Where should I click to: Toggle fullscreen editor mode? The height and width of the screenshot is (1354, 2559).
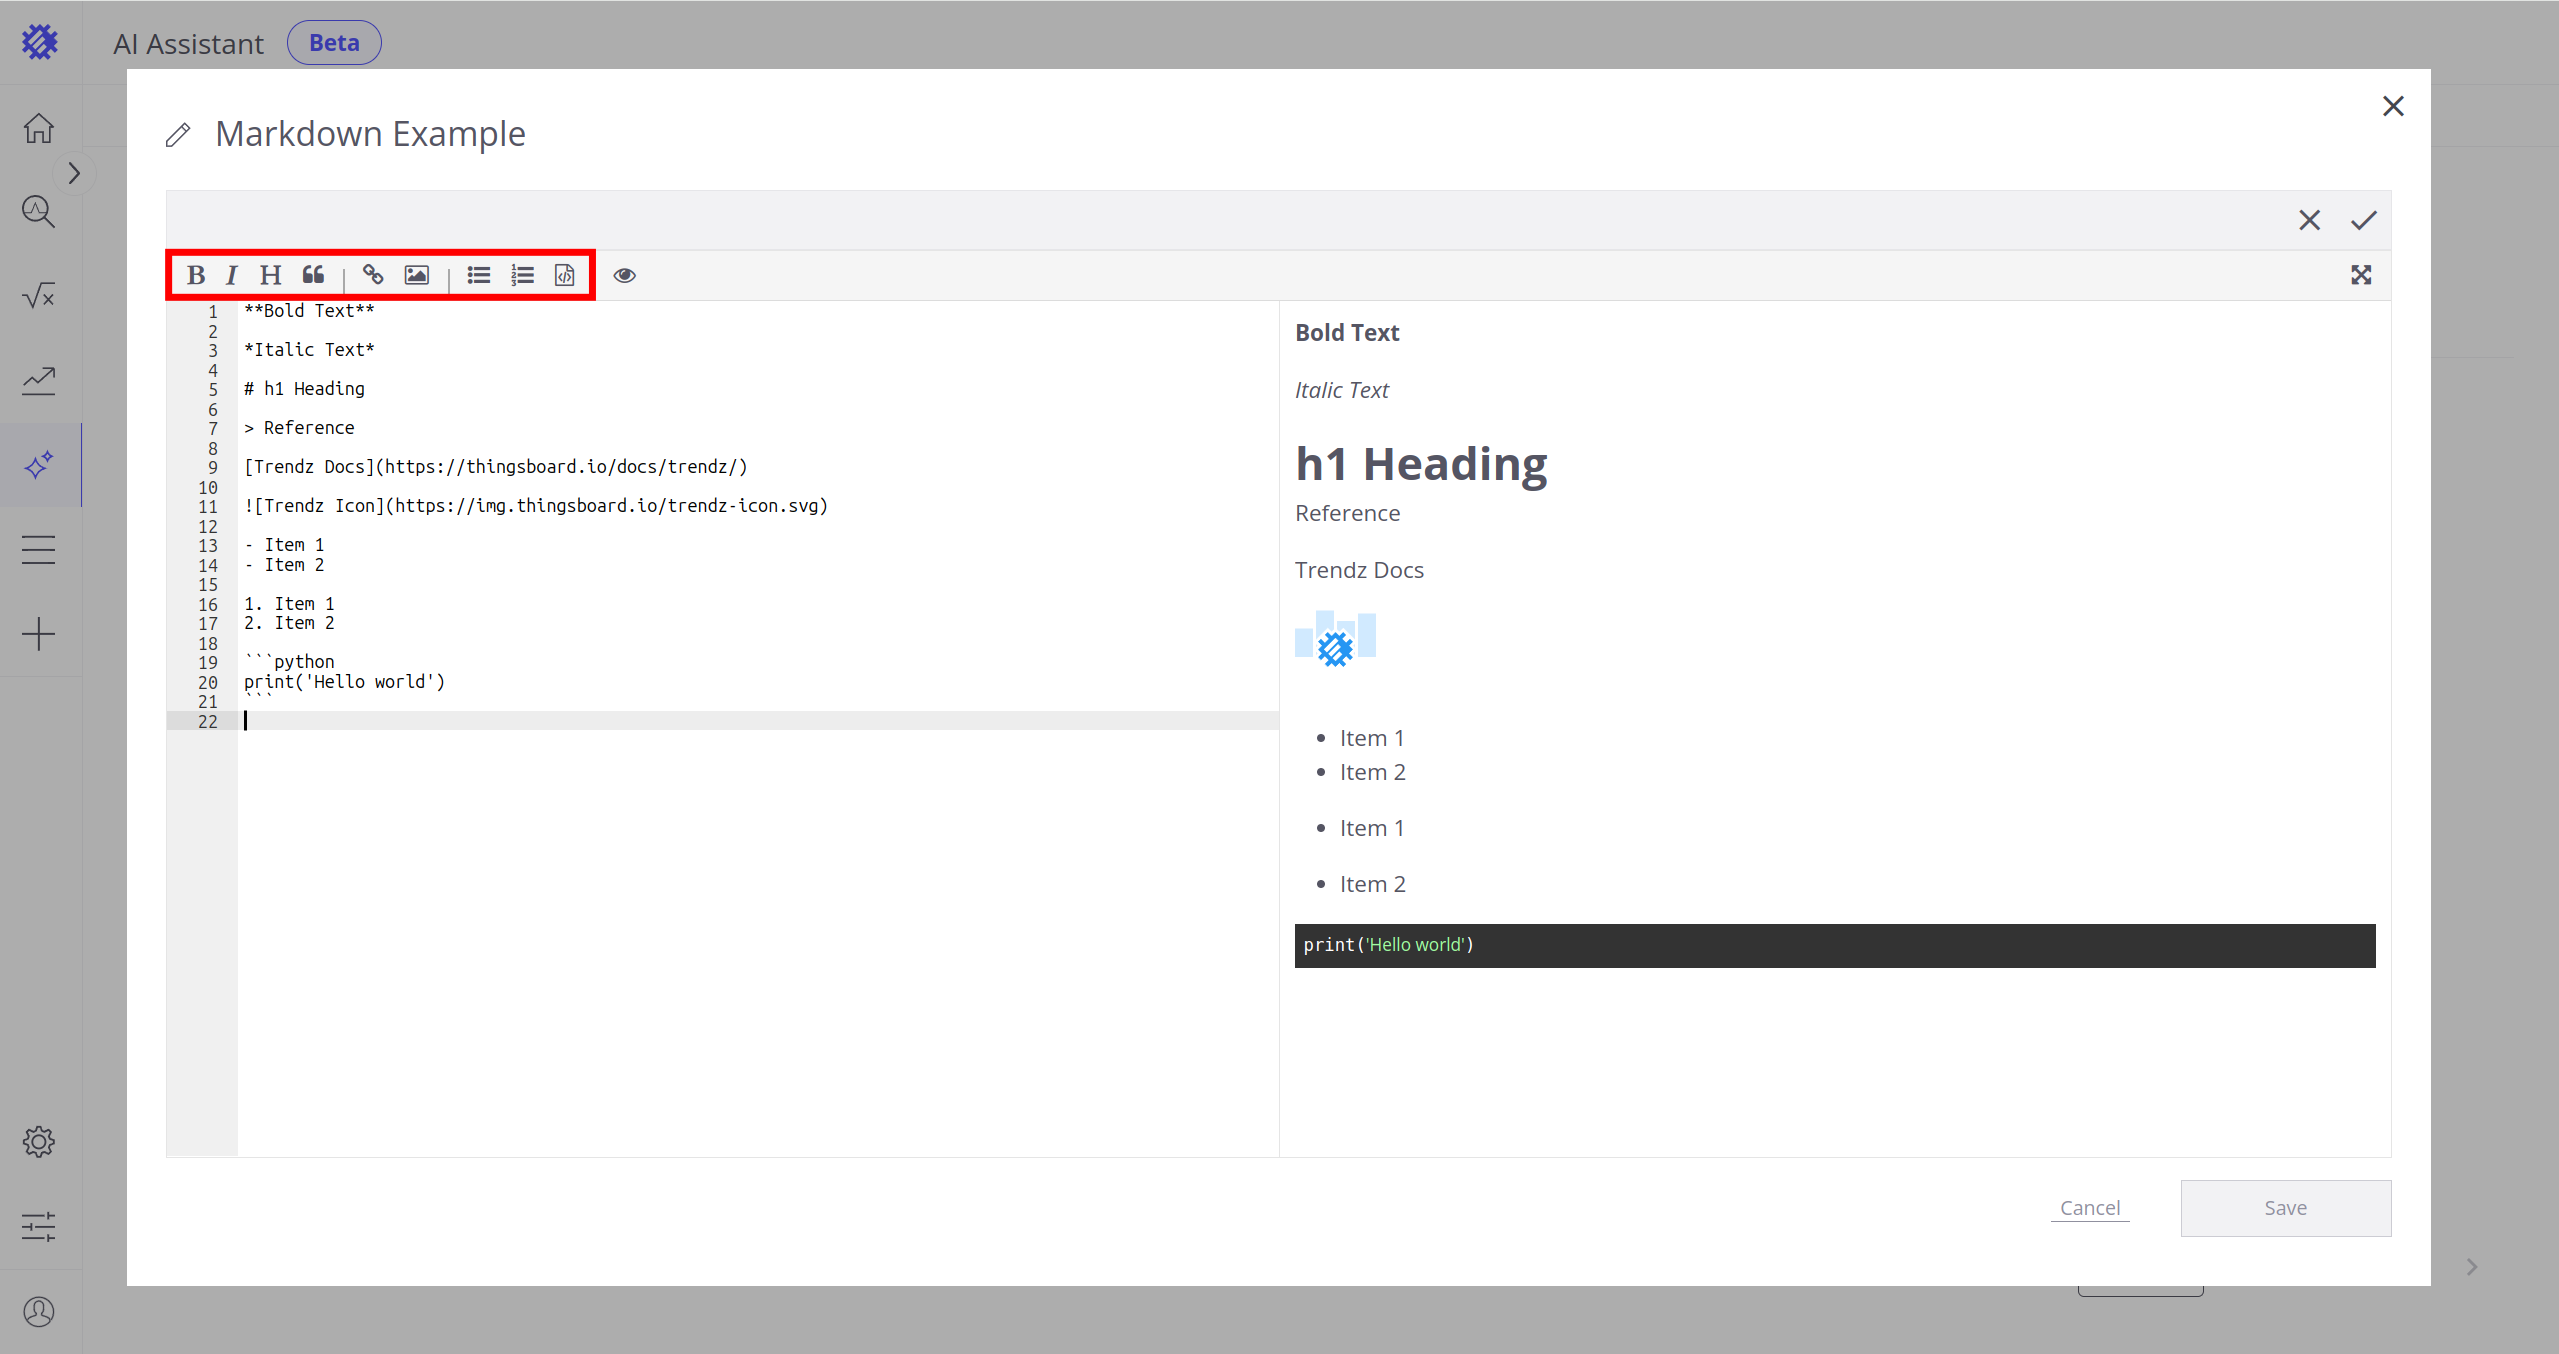point(2361,275)
